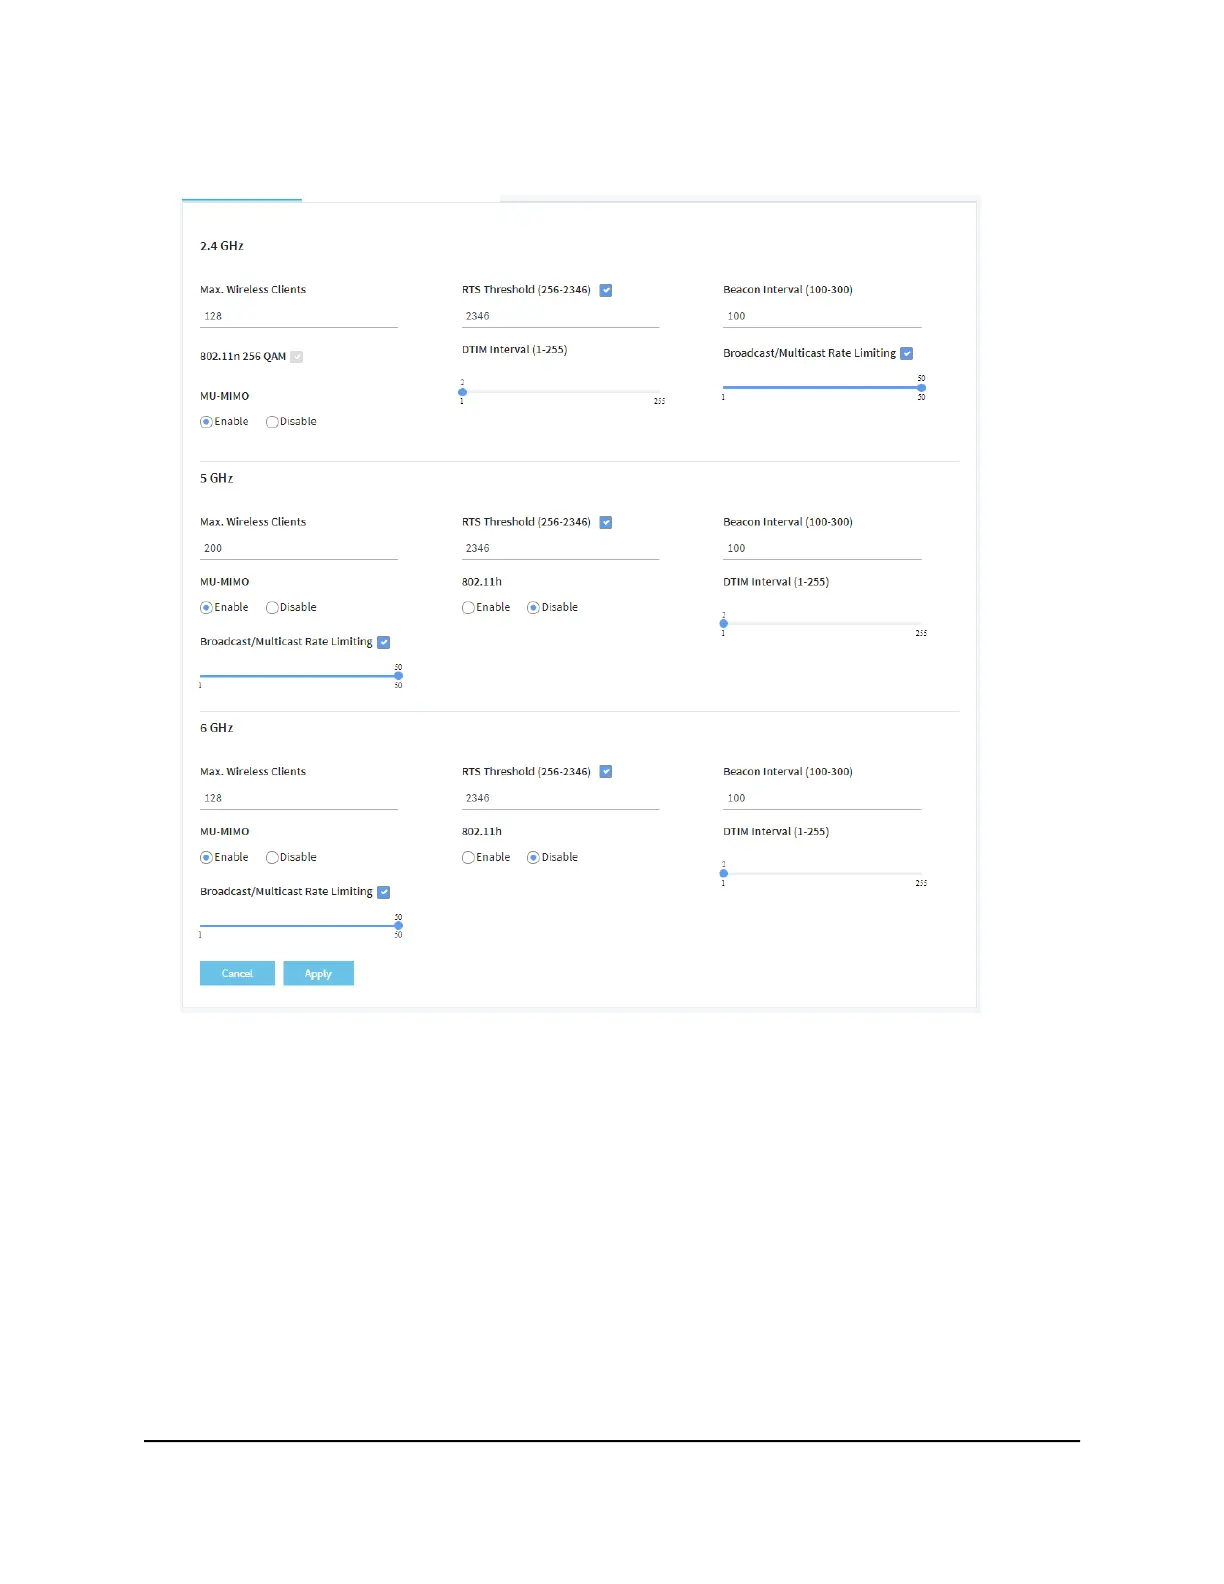Click the 2.4 GHz DTIM Interval slider handle
The image size is (1224, 1584).
(463, 392)
